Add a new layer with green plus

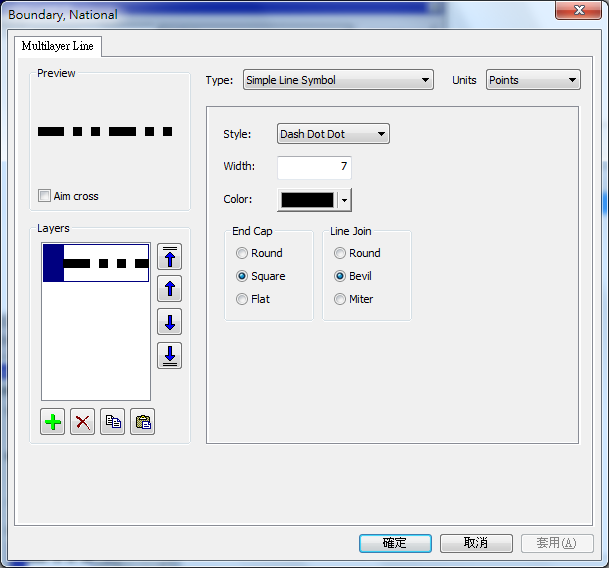pos(52,422)
